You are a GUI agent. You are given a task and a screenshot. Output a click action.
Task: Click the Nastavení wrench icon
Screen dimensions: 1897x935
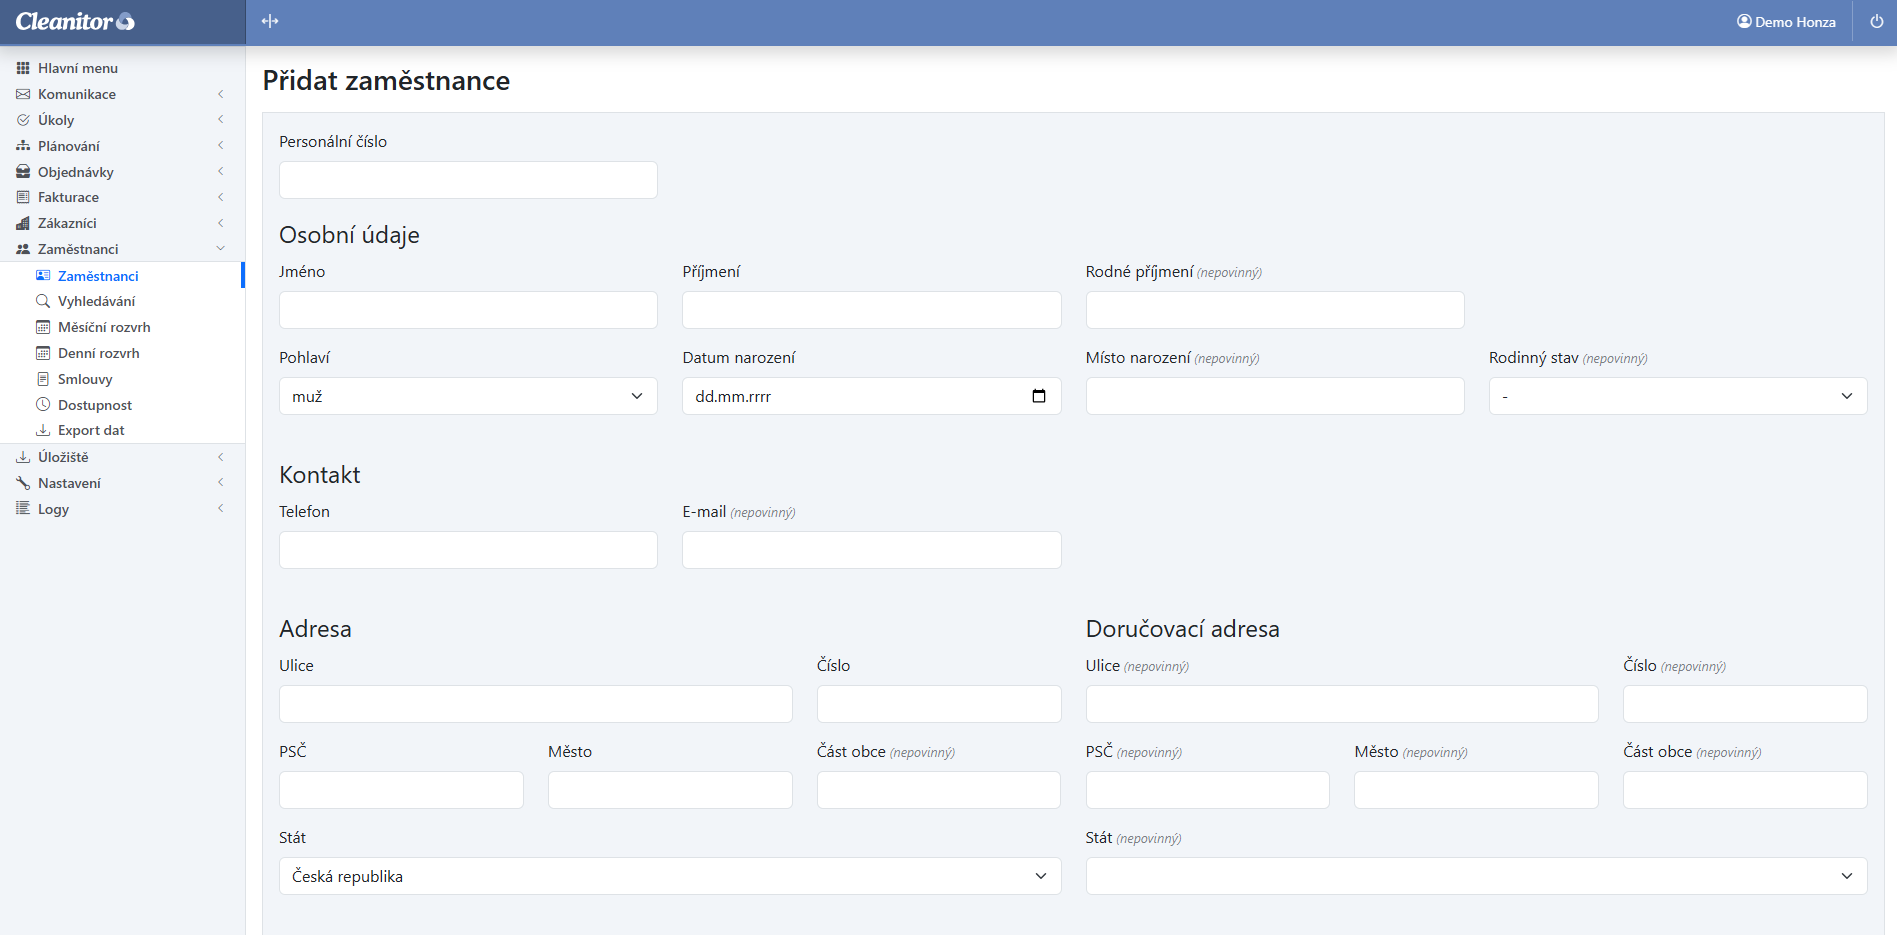click(23, 483)
